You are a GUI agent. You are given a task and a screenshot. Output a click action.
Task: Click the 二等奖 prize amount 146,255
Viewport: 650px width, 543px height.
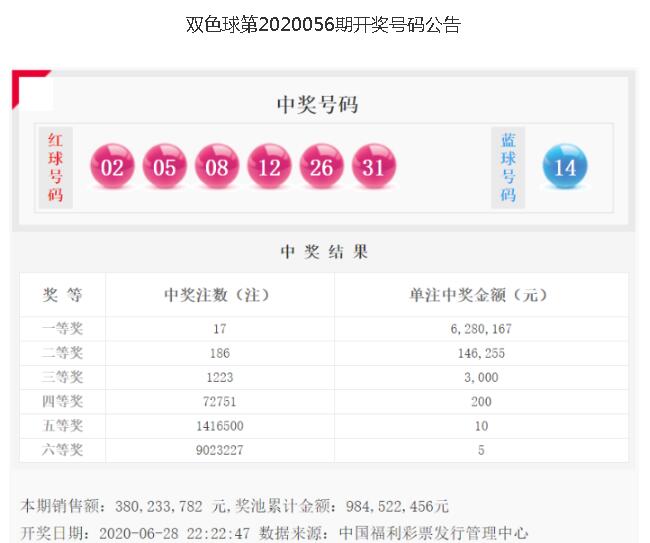point(480,353)
